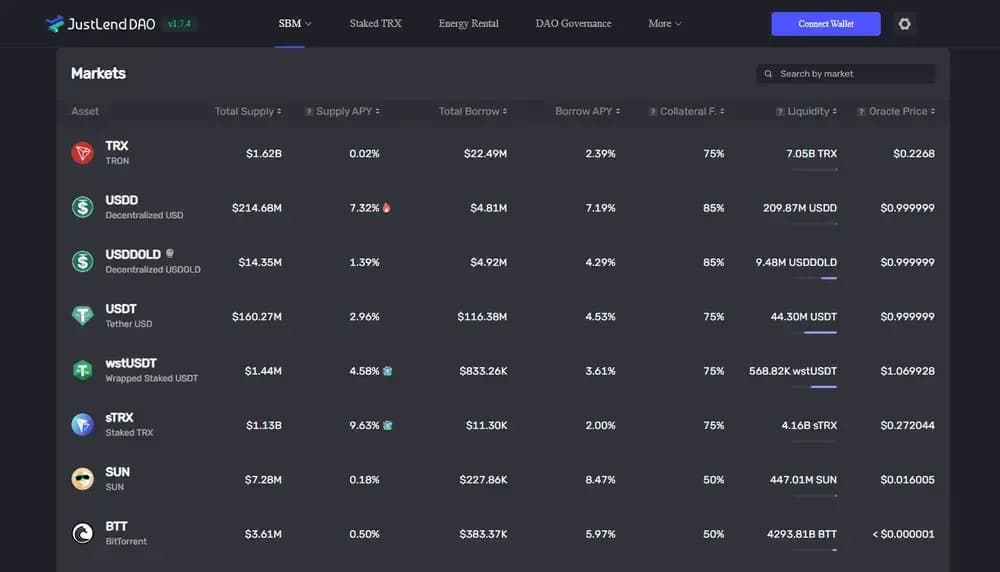Open the USDD market name link

pos(121,200)
